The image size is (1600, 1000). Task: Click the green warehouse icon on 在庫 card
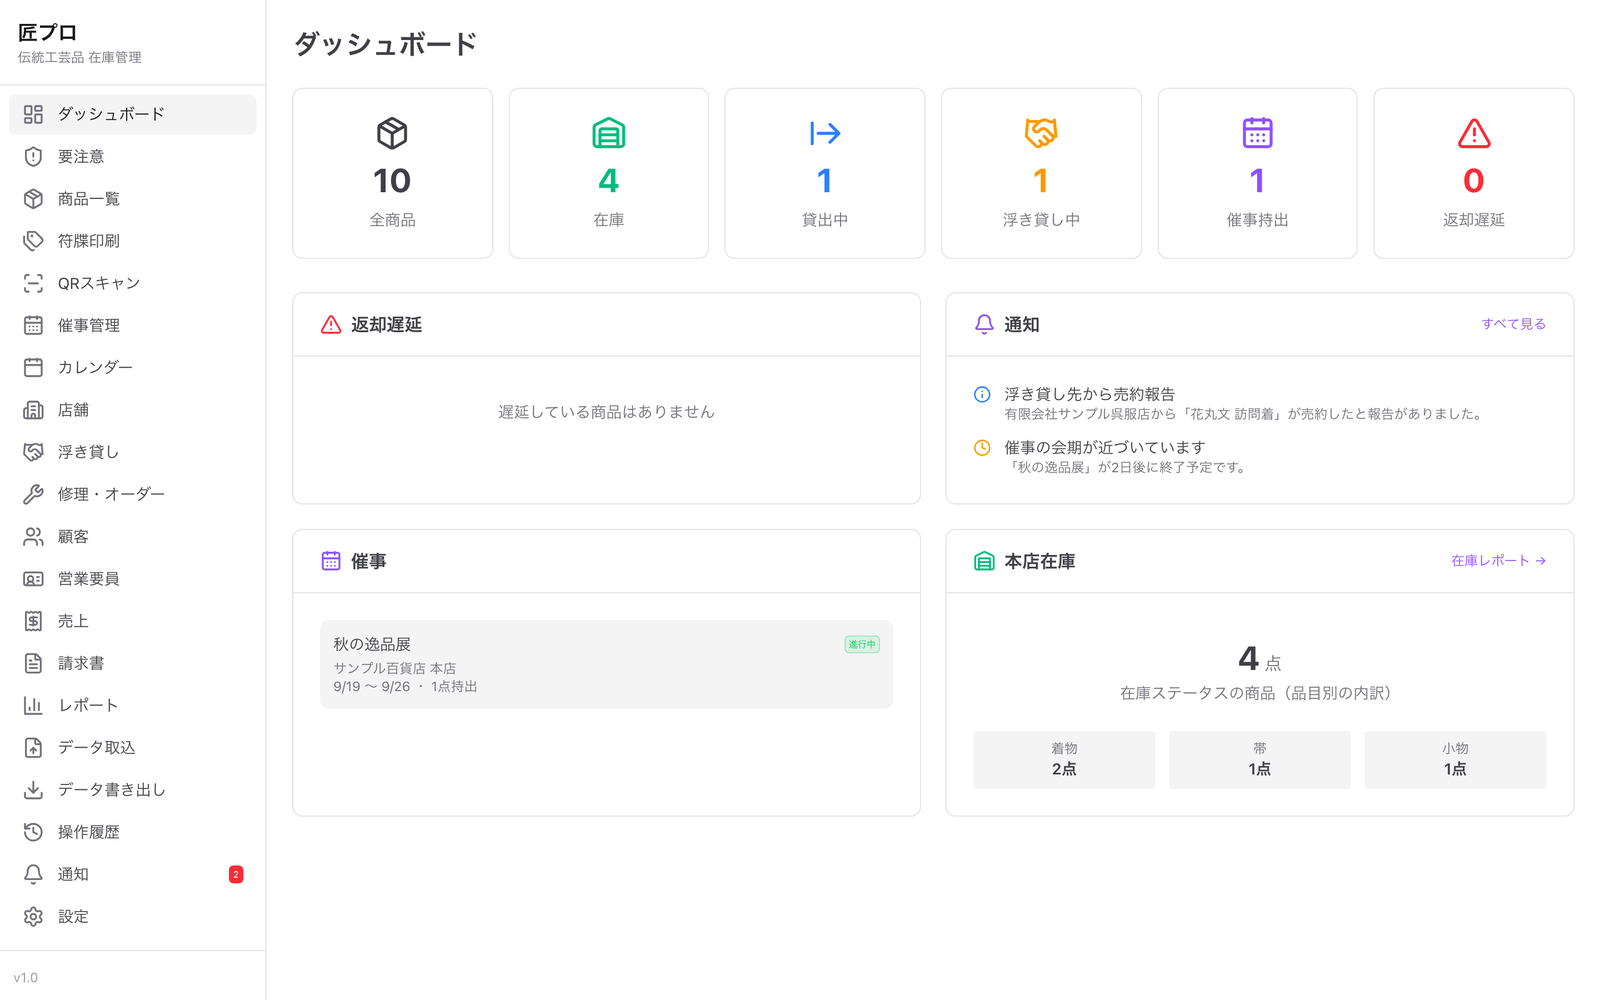(x=609, y=133)
